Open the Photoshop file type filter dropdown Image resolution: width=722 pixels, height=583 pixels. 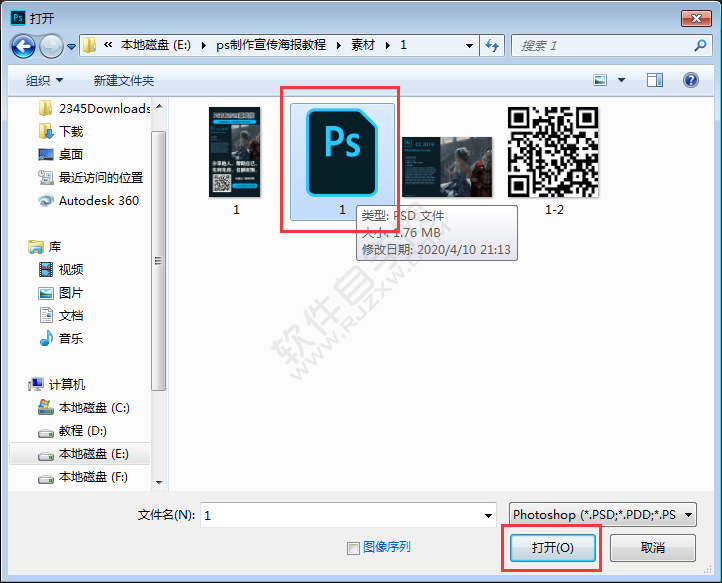point(603,514)
